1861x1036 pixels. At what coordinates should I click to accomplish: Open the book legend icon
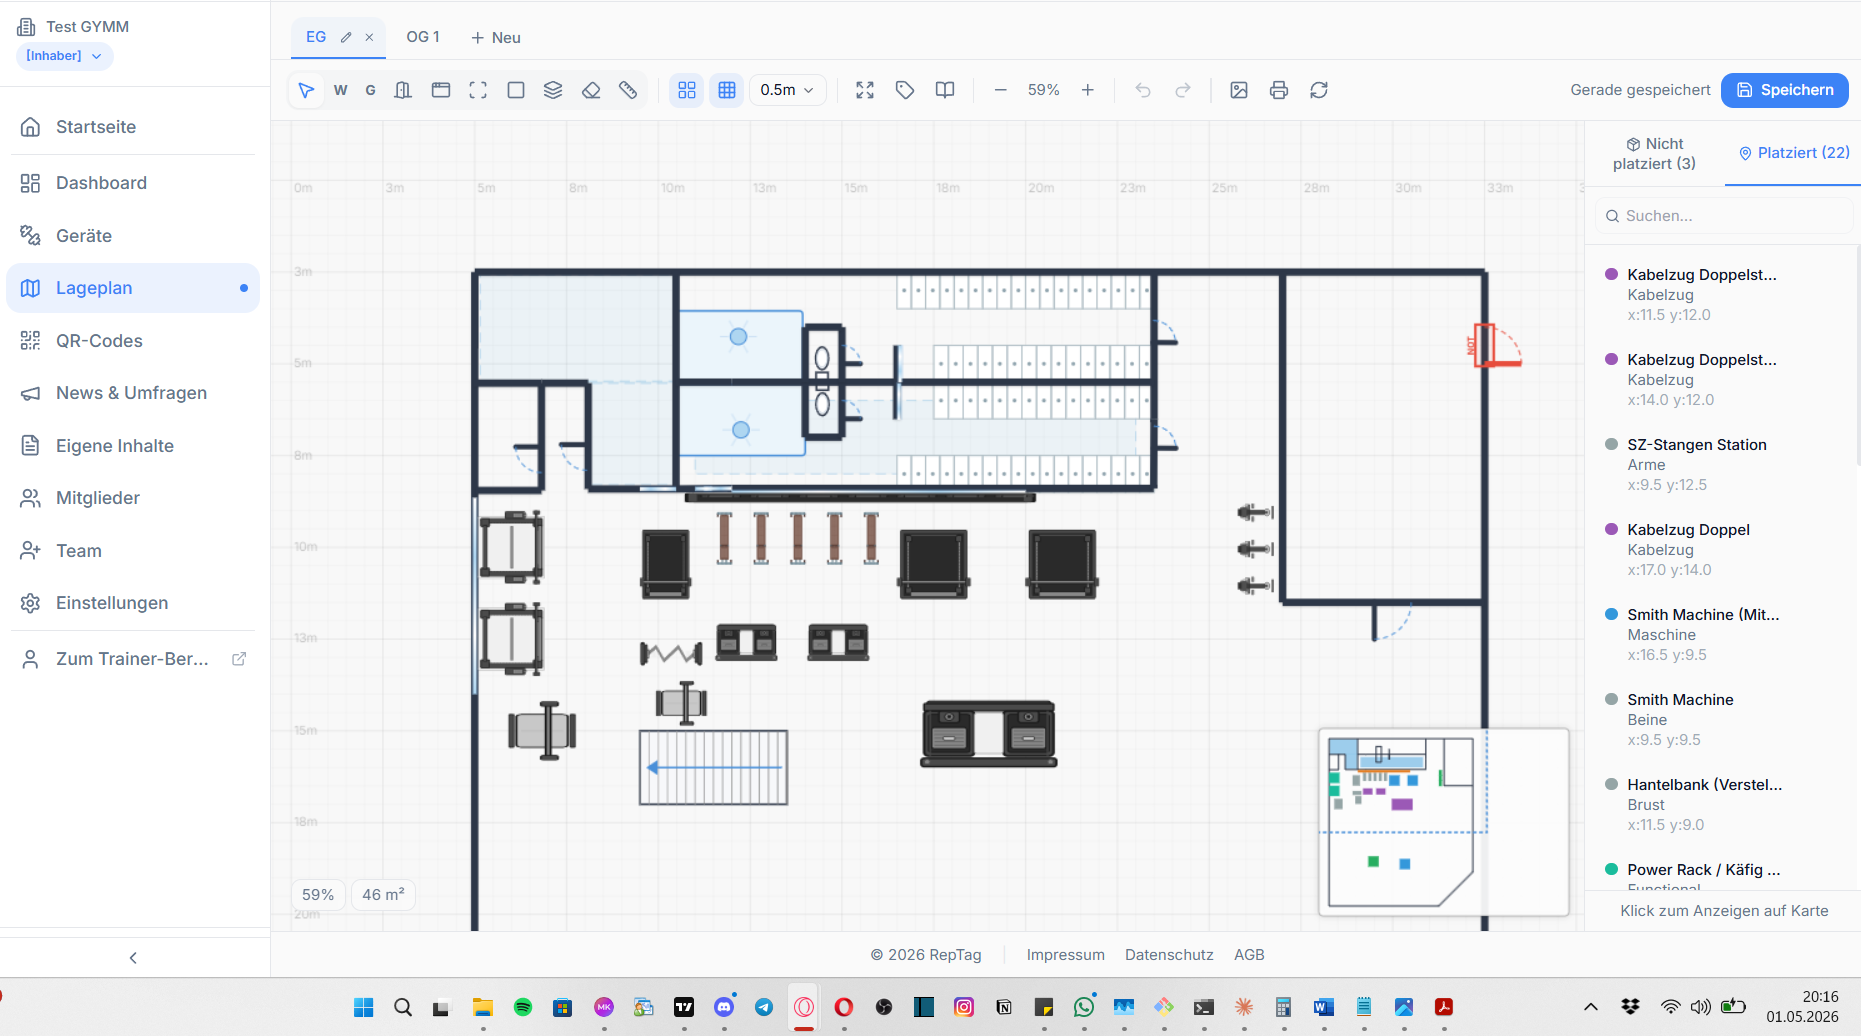coord(945,90)
